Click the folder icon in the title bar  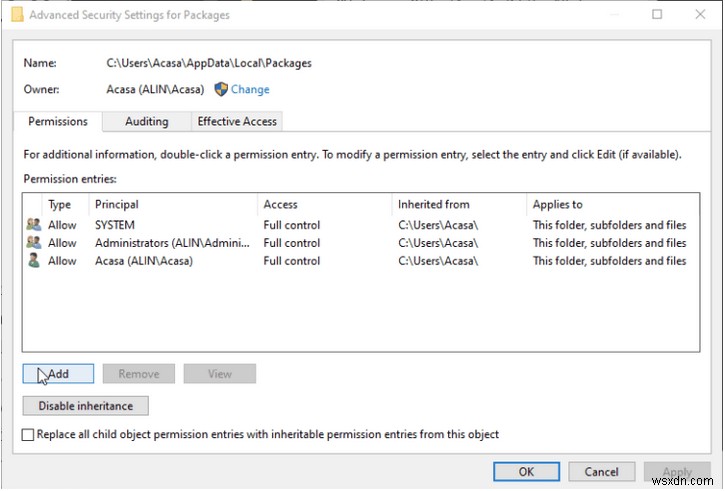click(x=15, y=15)
